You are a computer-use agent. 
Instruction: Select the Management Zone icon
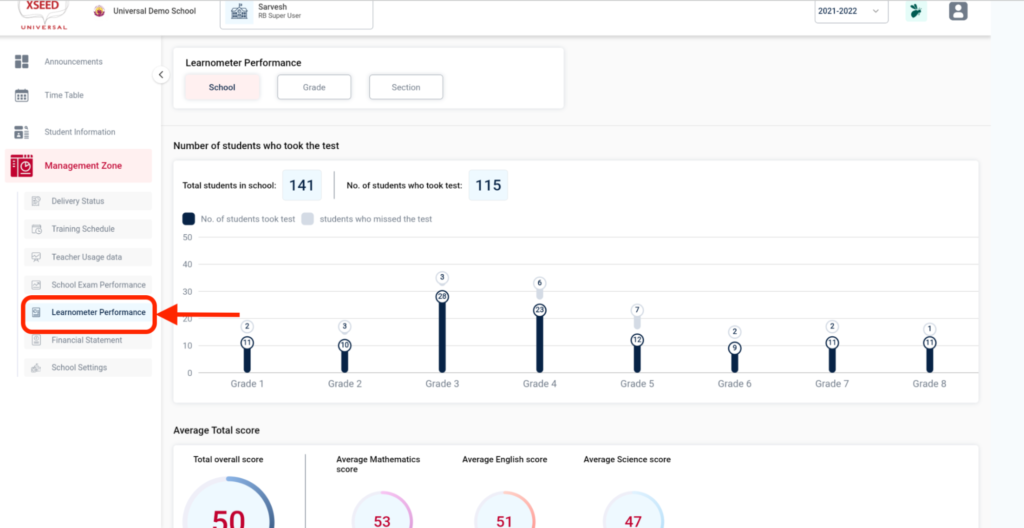(x=22, y=166)
